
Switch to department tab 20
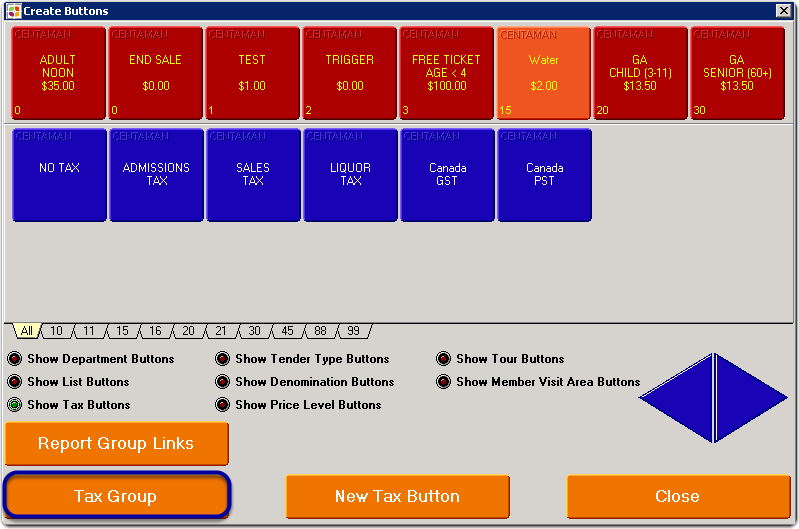189,331
